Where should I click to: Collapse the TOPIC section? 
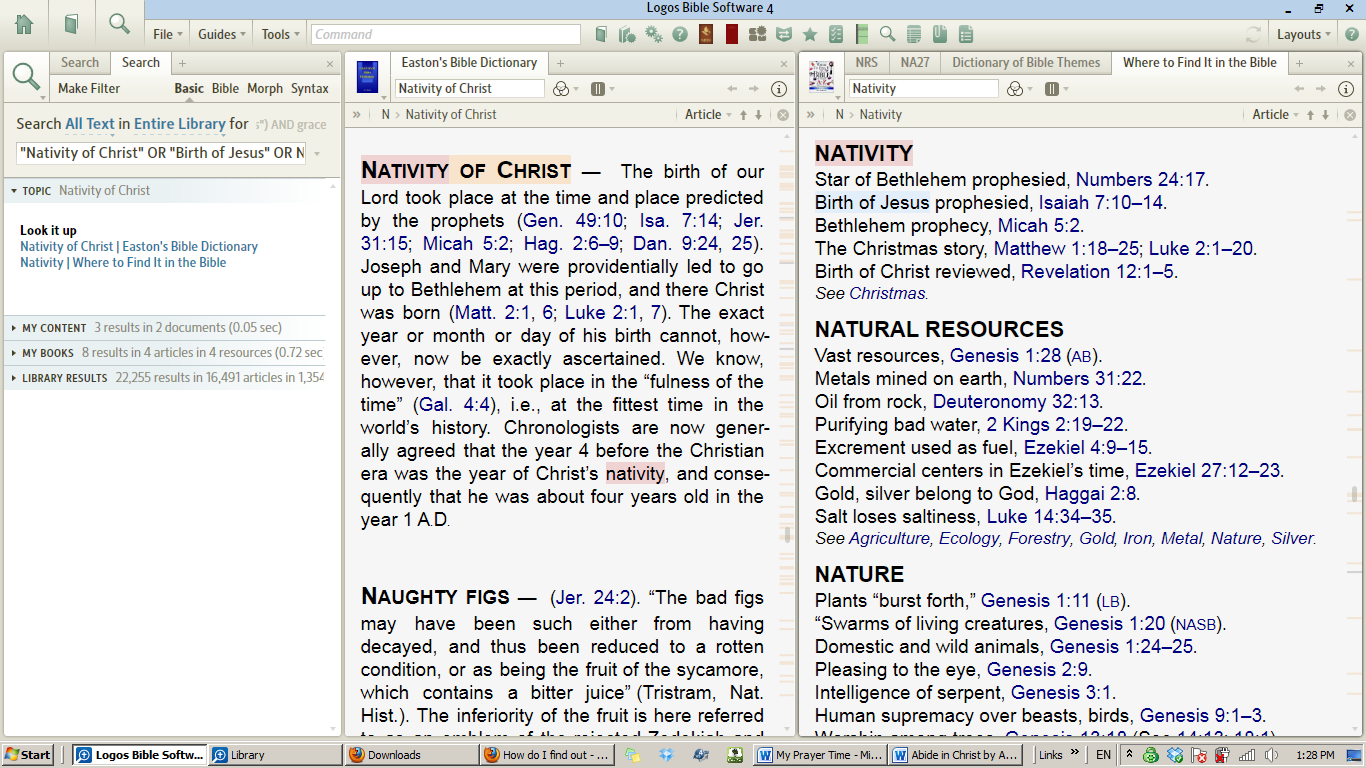14,191
